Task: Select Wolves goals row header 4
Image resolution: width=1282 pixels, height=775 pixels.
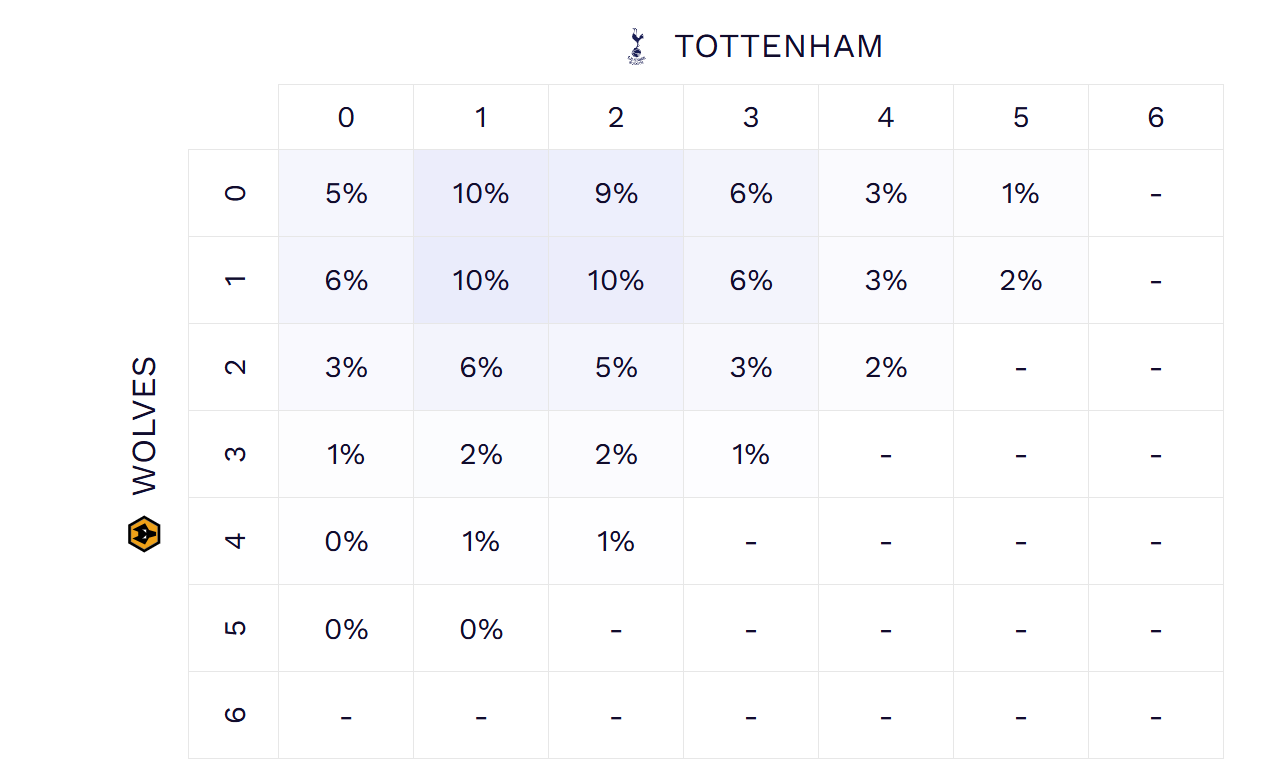Action: coord(234,541)
